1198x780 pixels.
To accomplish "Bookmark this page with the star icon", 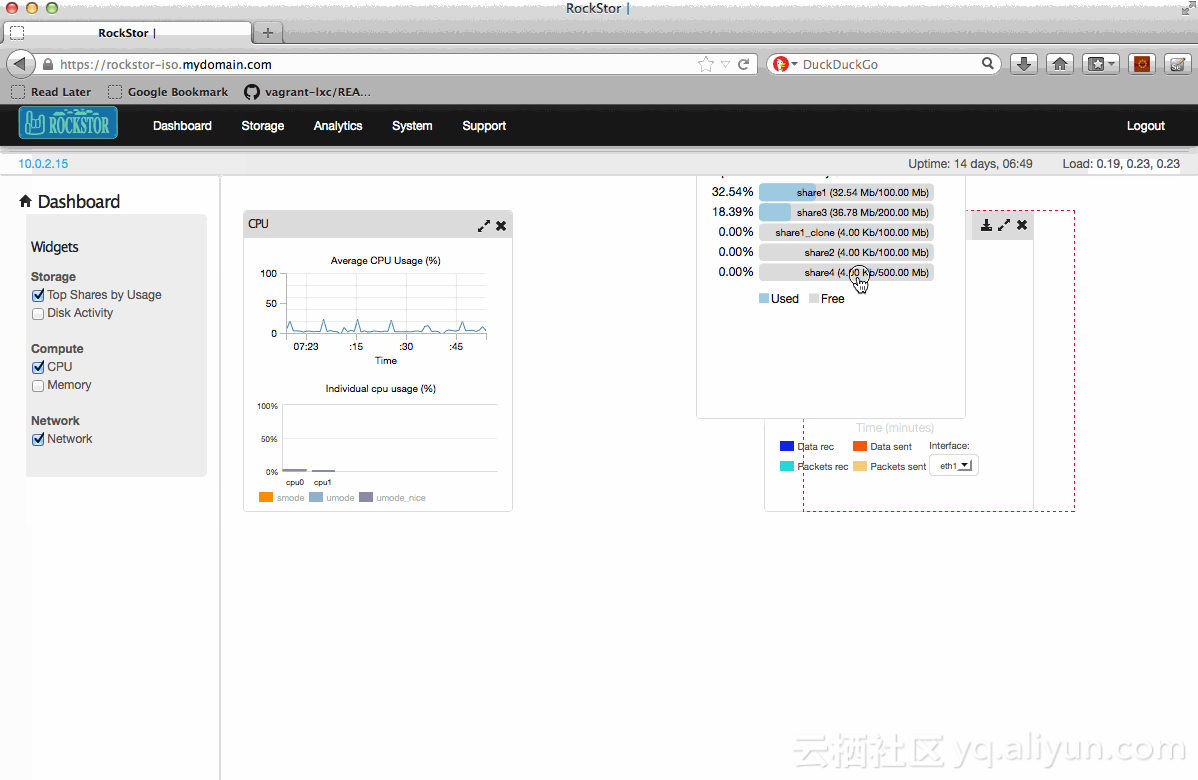I will 705,64.
